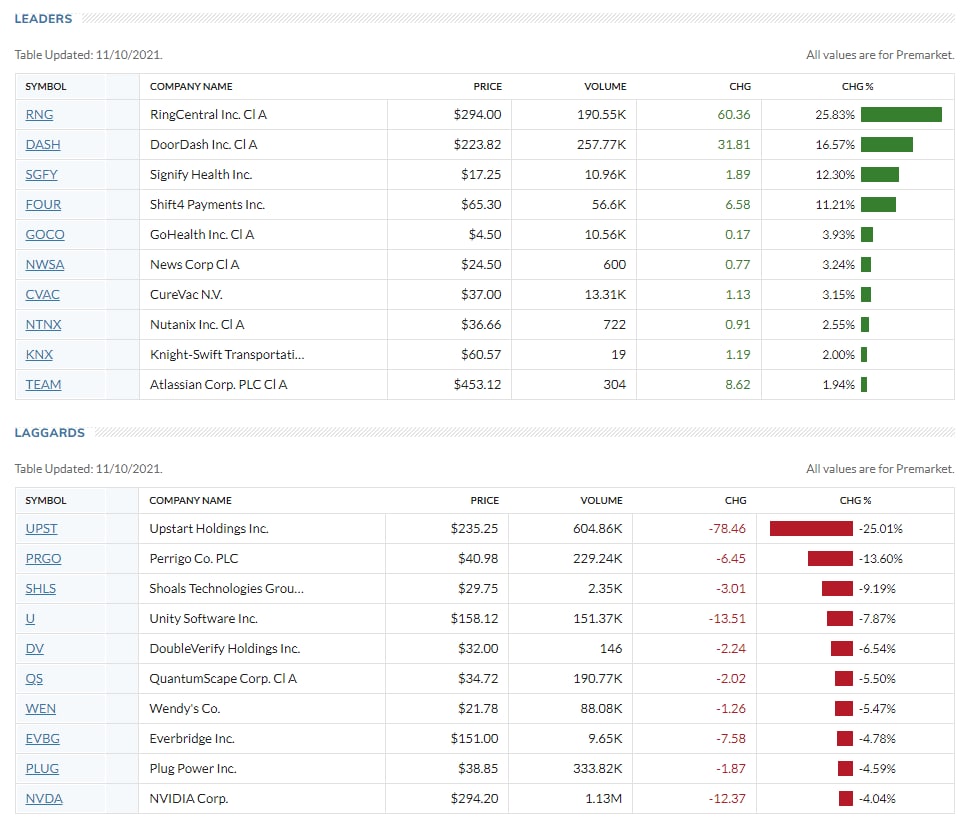Click the -12.37 NVIDIA change value

point(727,799)
